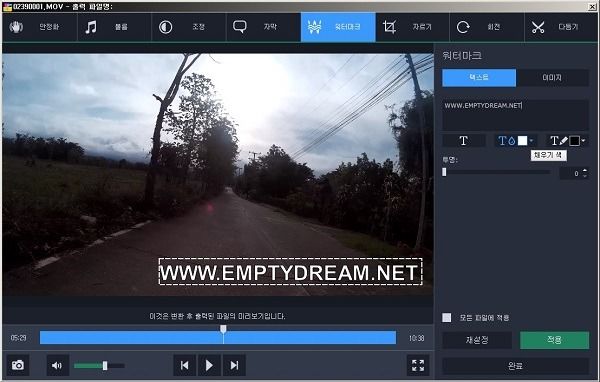Click the 10:38 total duration label
Viewport: 600px width, 382px height.
pyautogui.click(x=416, y=338)
